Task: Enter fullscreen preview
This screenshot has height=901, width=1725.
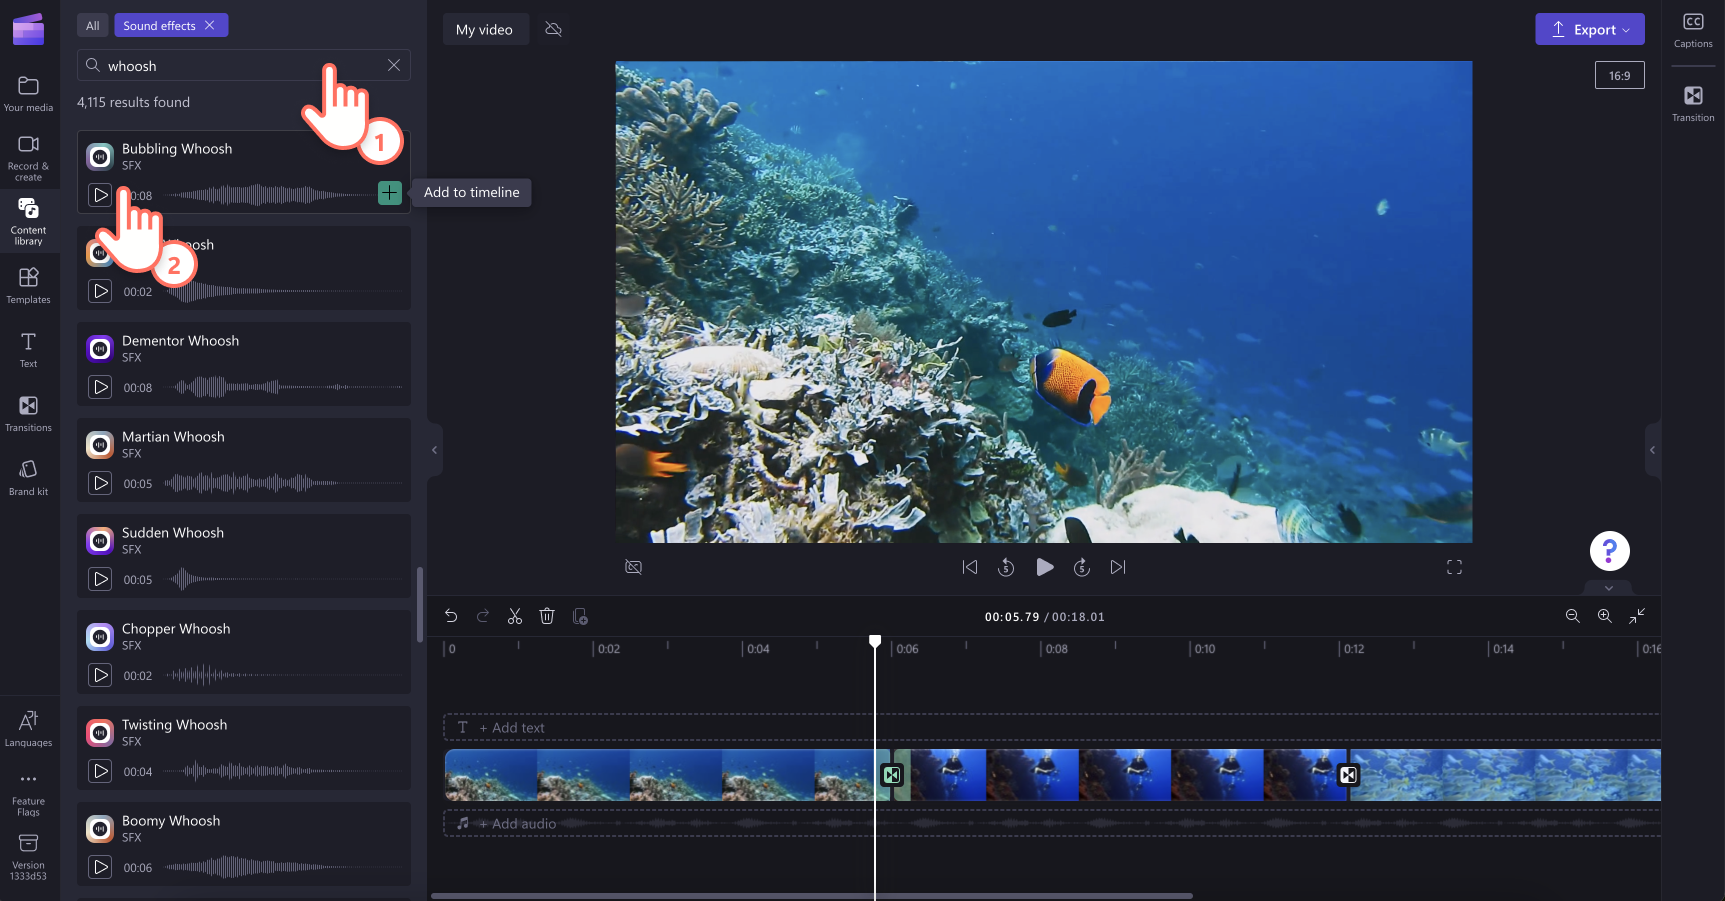Action: 1454,567
